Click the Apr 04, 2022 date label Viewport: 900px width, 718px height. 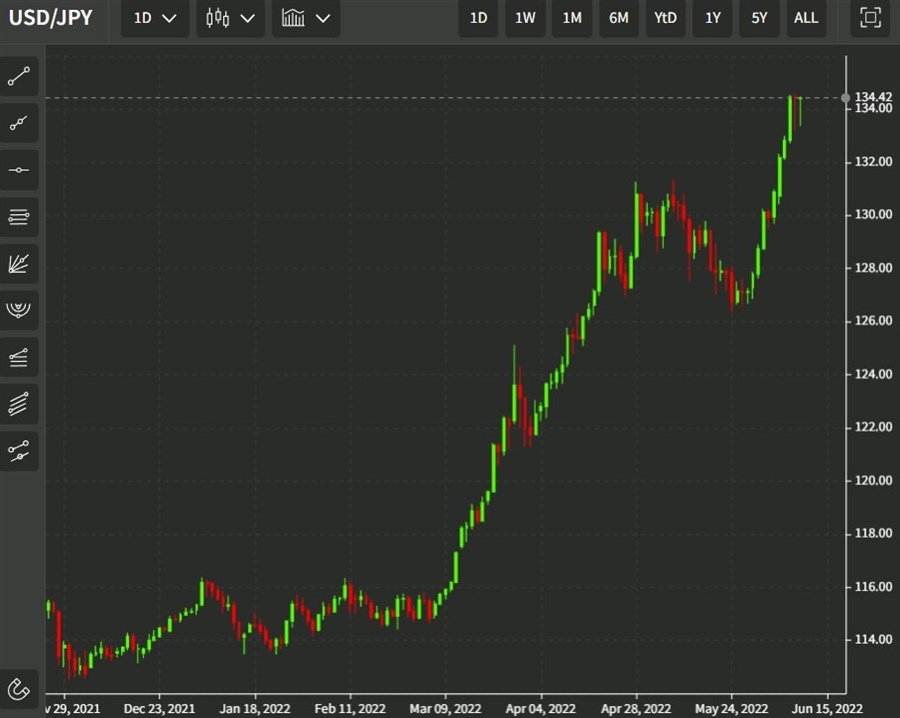click(x=541, y=709)
